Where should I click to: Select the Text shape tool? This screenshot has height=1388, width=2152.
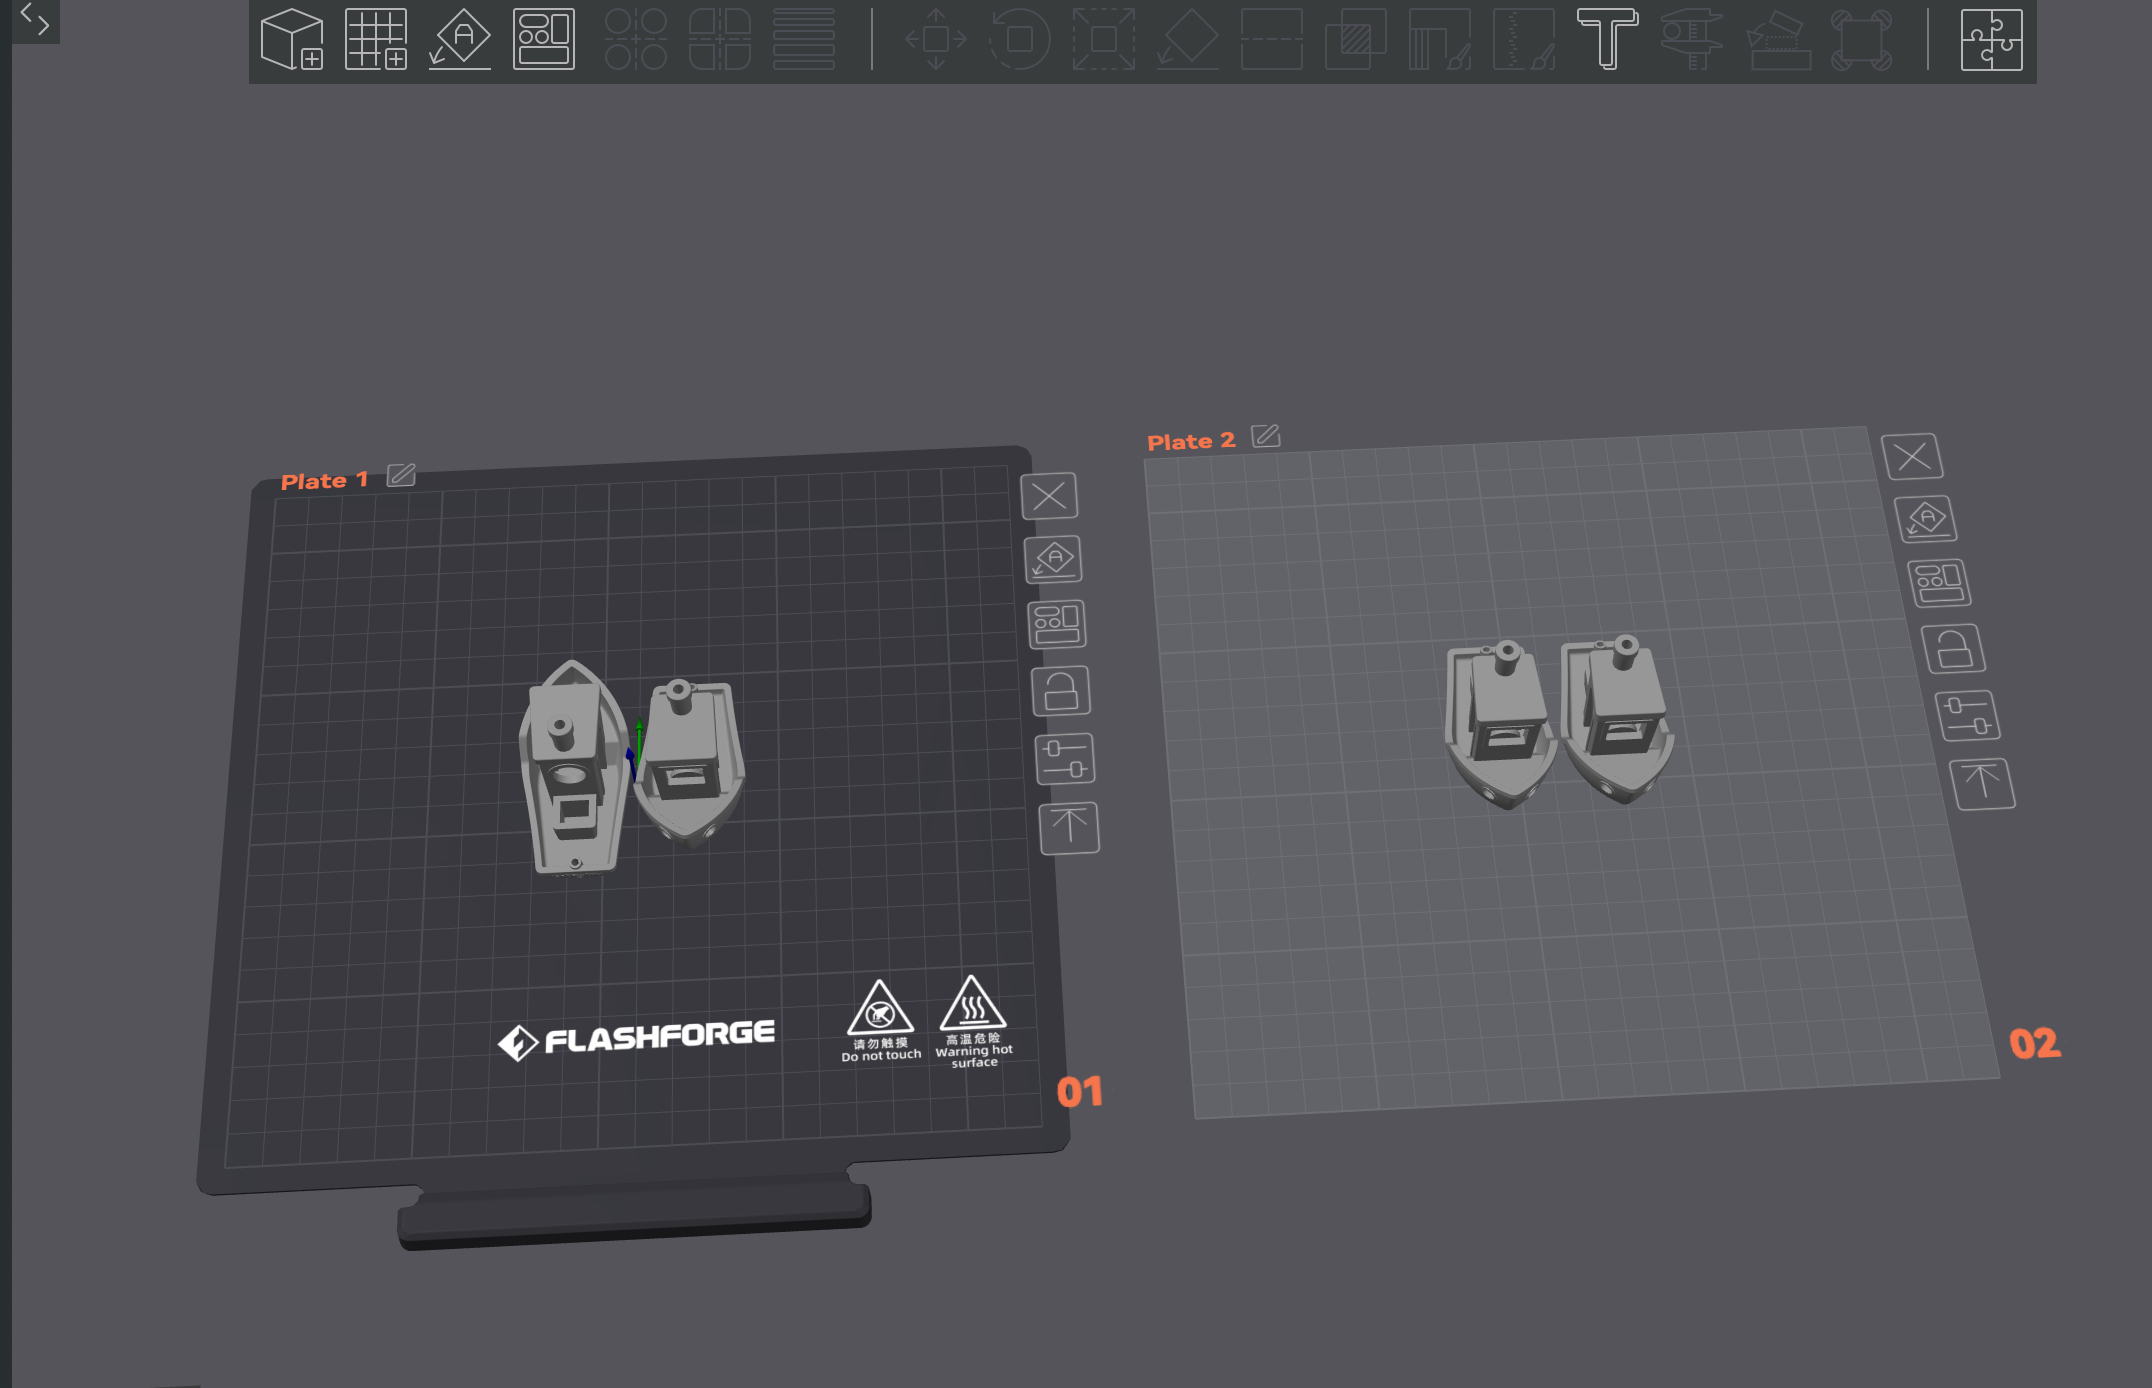pos(1608,40)
